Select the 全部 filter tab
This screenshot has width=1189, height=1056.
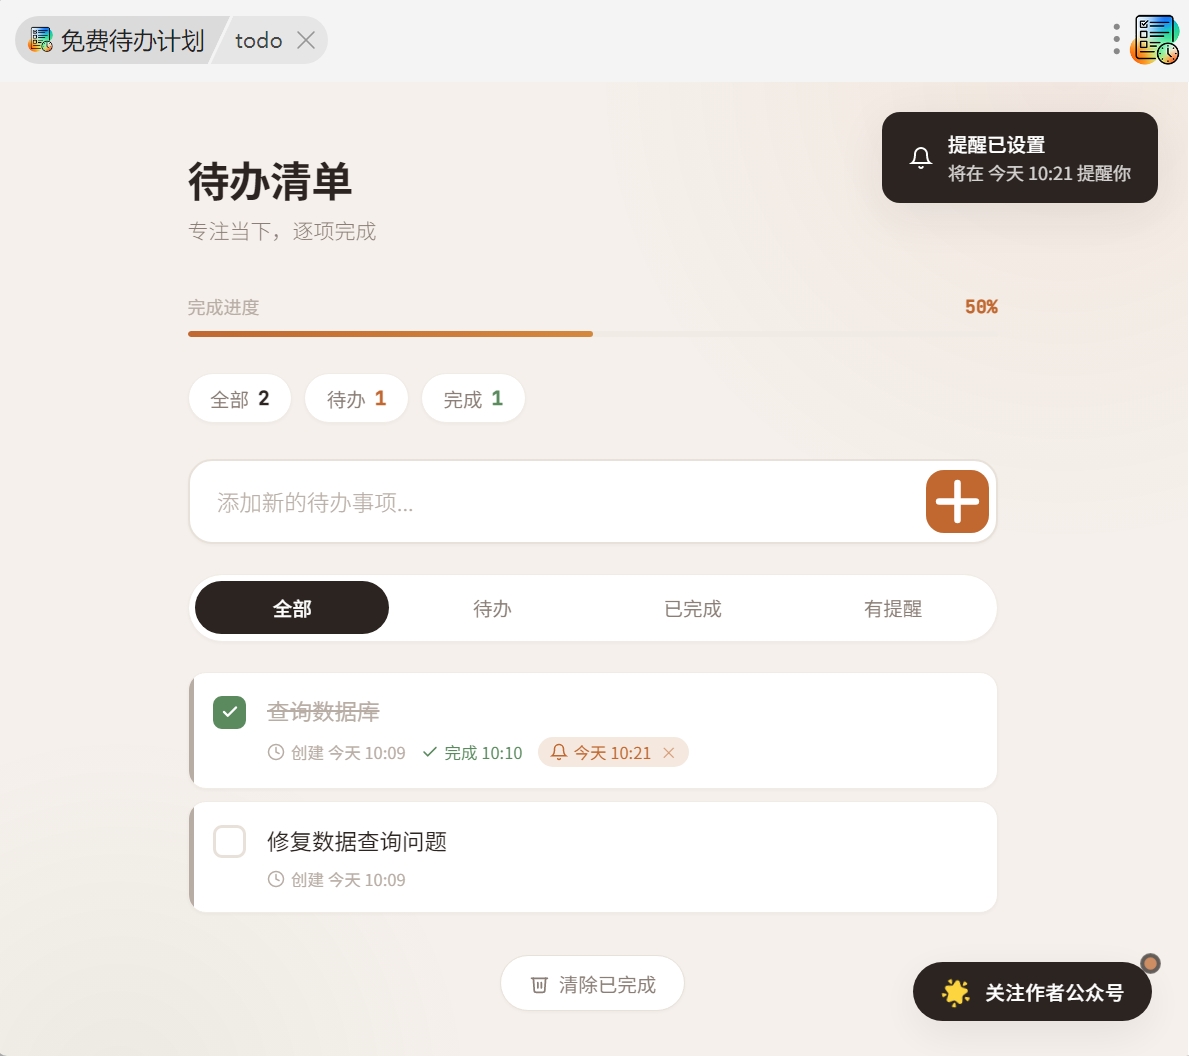tap(292, 608)
